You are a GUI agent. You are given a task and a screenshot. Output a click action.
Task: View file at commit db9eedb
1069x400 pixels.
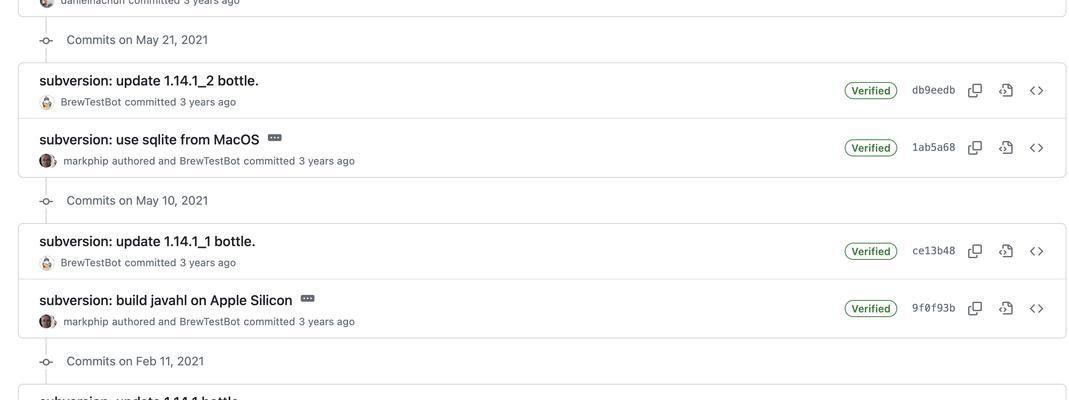click(x=1006, y=91)
